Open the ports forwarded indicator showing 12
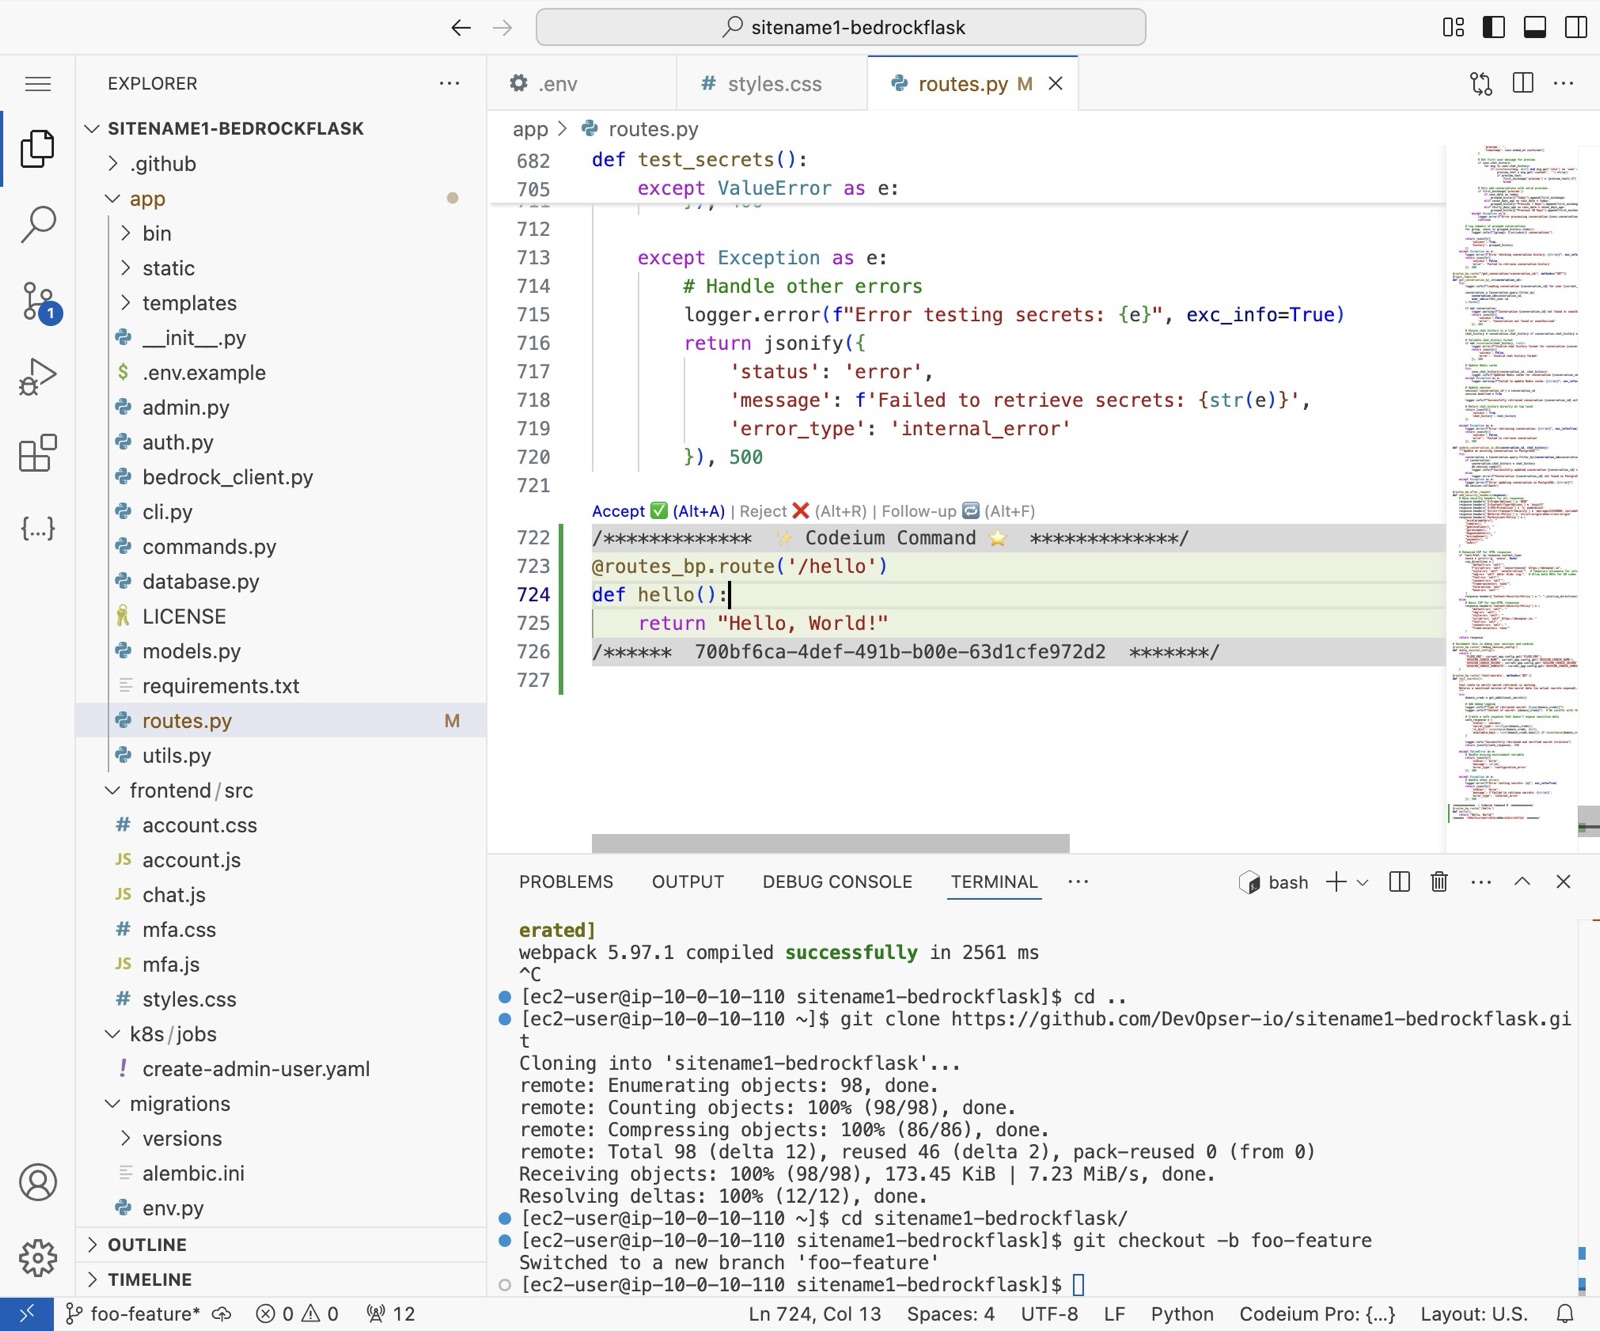 (x=390, y=1314)
